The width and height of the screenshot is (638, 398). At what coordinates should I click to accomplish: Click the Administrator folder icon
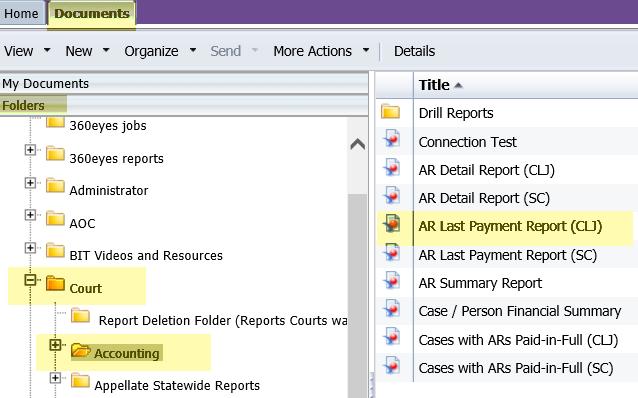(x=55, y=186)
